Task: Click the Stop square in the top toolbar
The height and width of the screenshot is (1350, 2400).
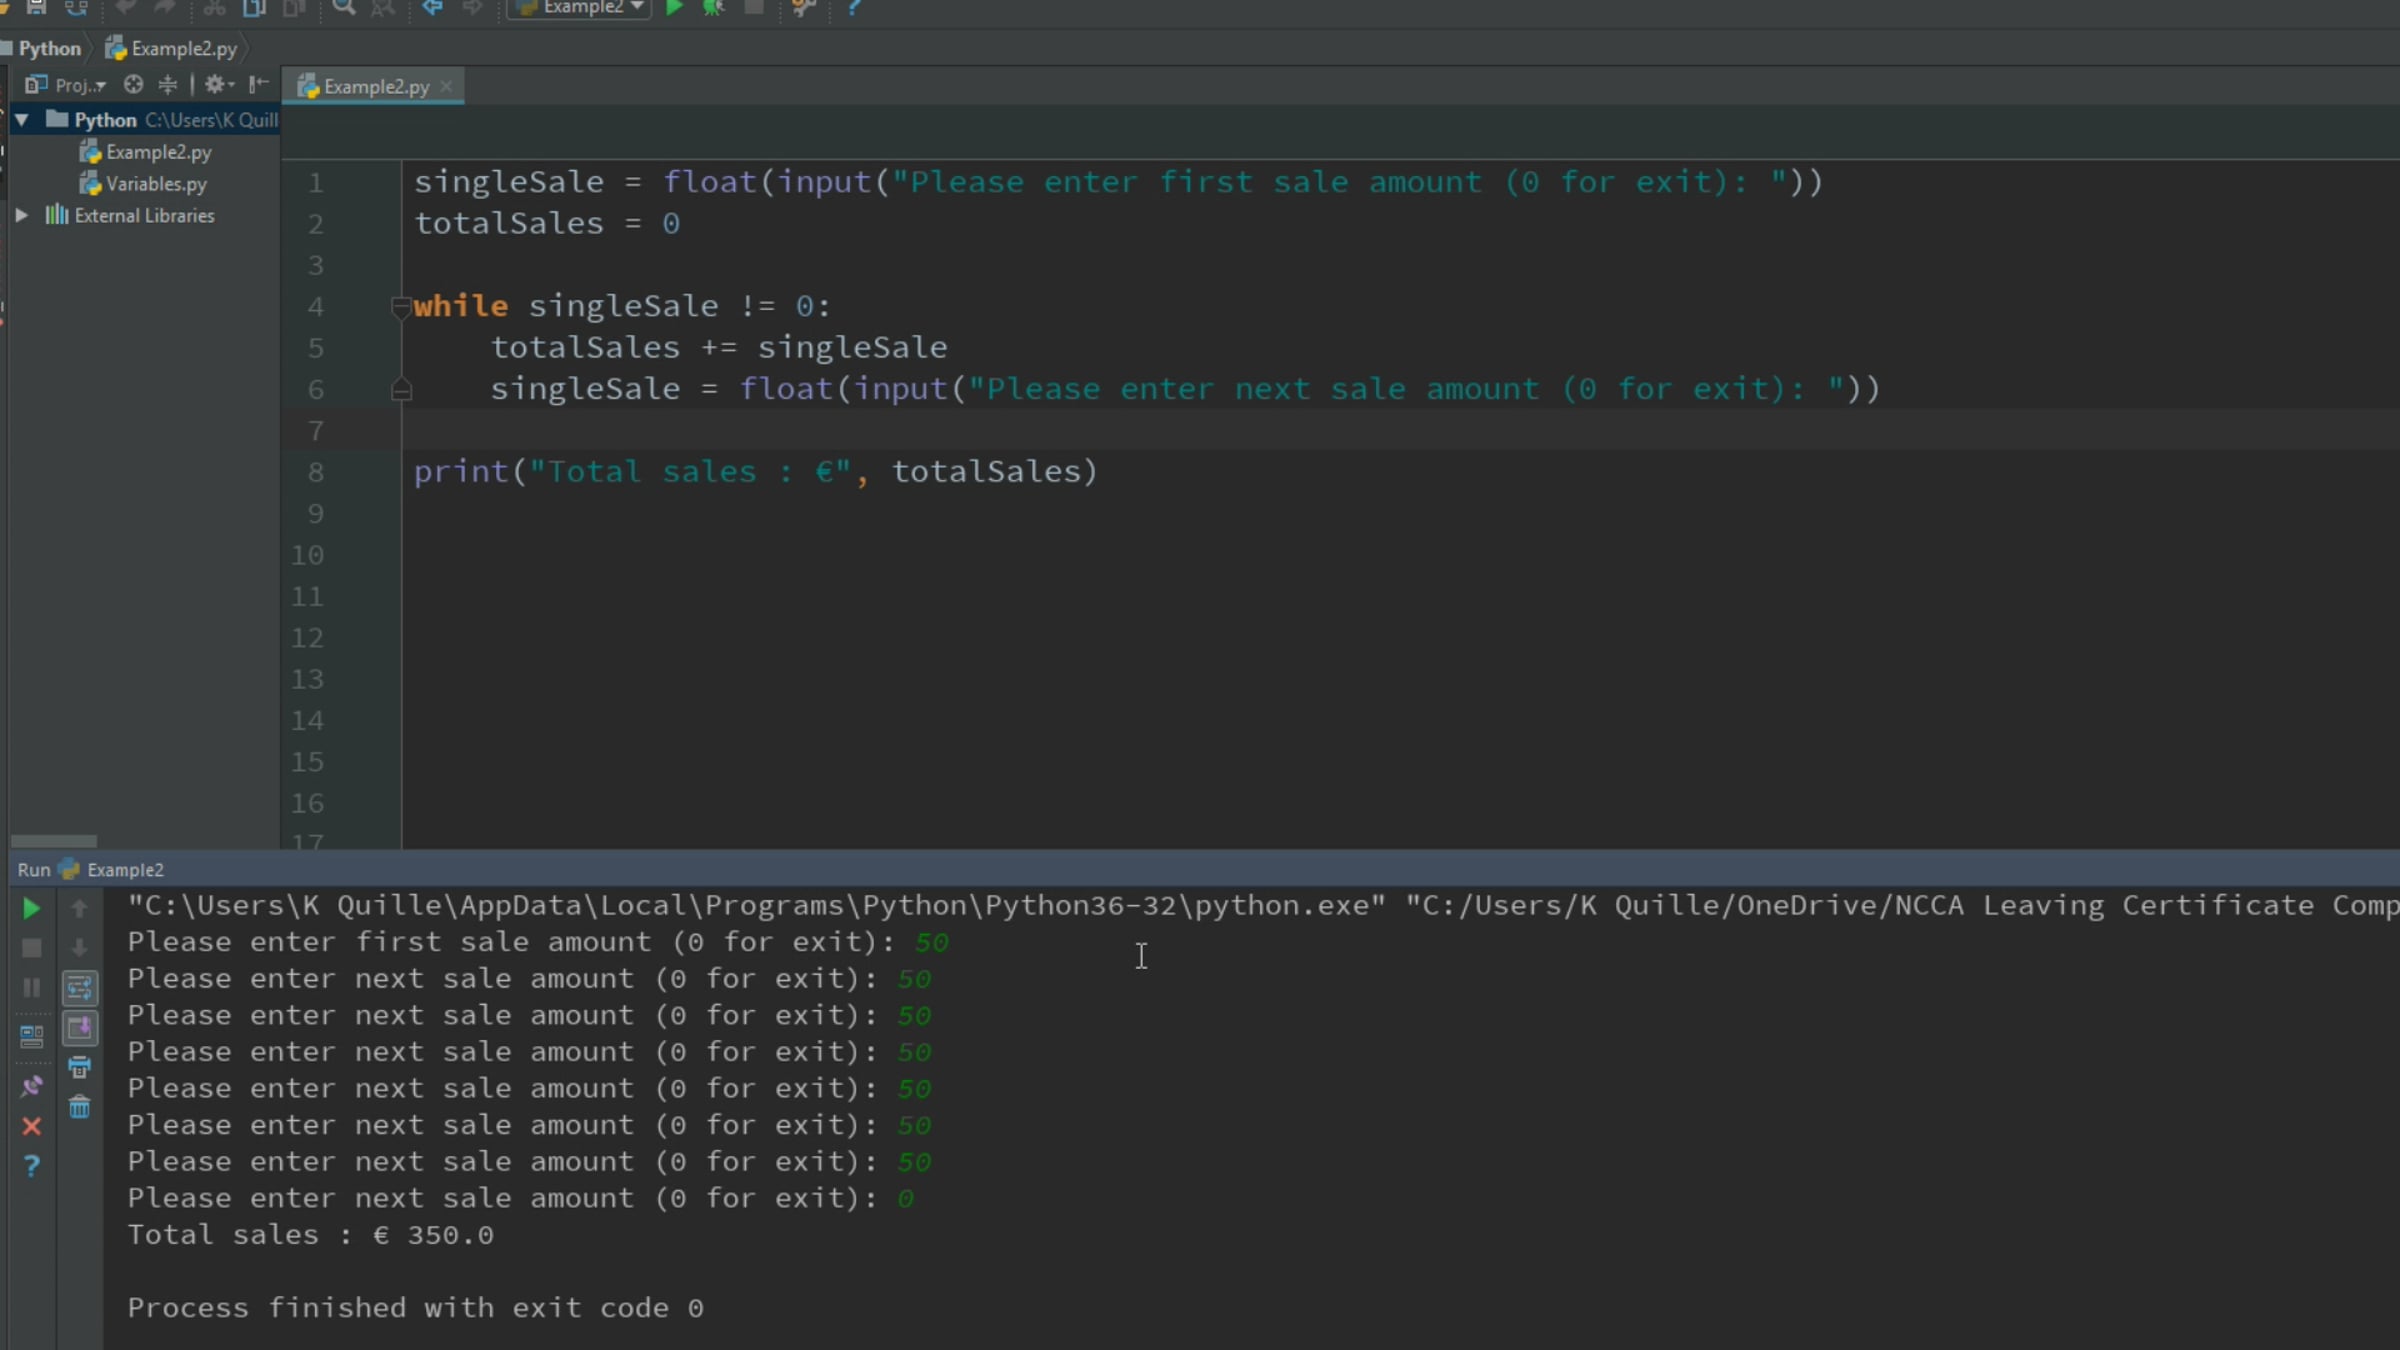Action: [754, 7]
